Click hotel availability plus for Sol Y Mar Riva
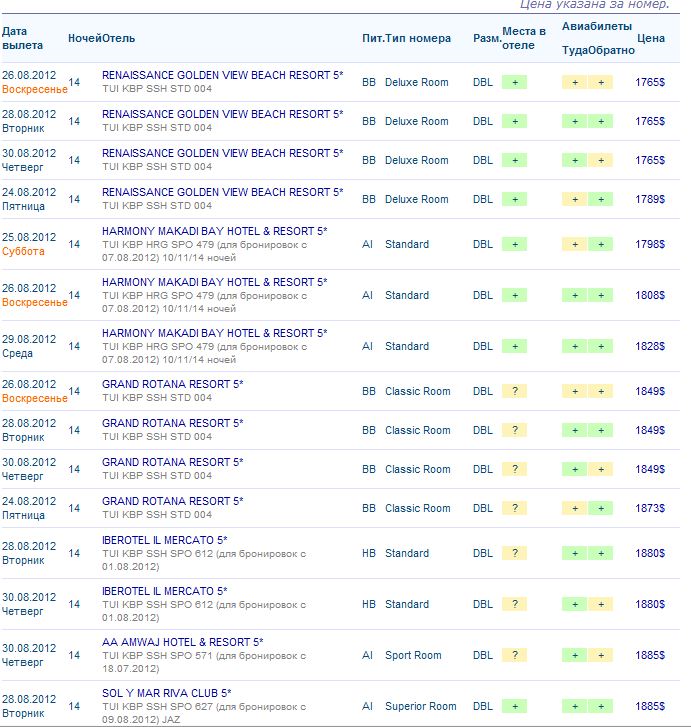Screen dimensions: 691x727 [x=513, y=706]
